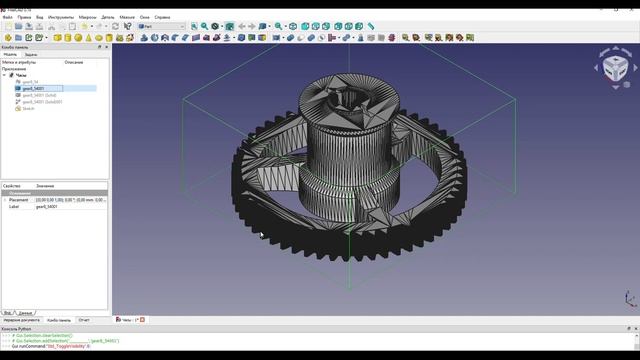Open the Вид menu

coord(40,17)
